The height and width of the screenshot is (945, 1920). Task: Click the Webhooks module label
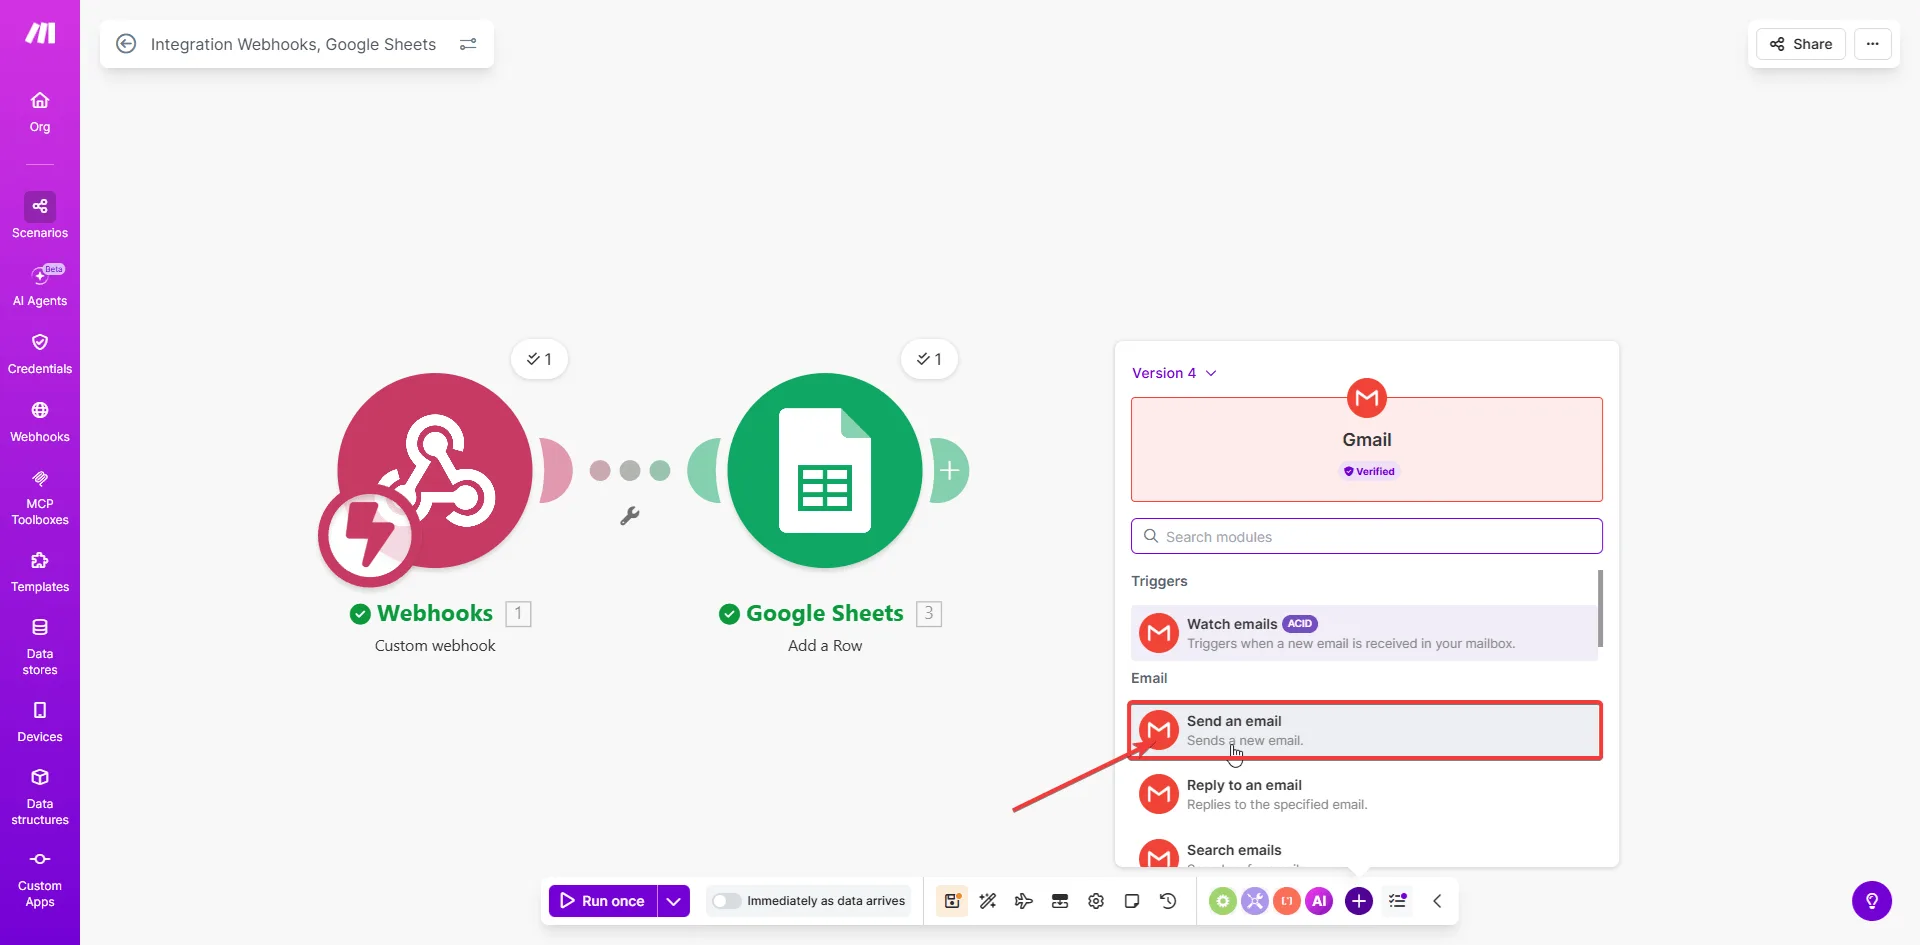pos(435,613)
